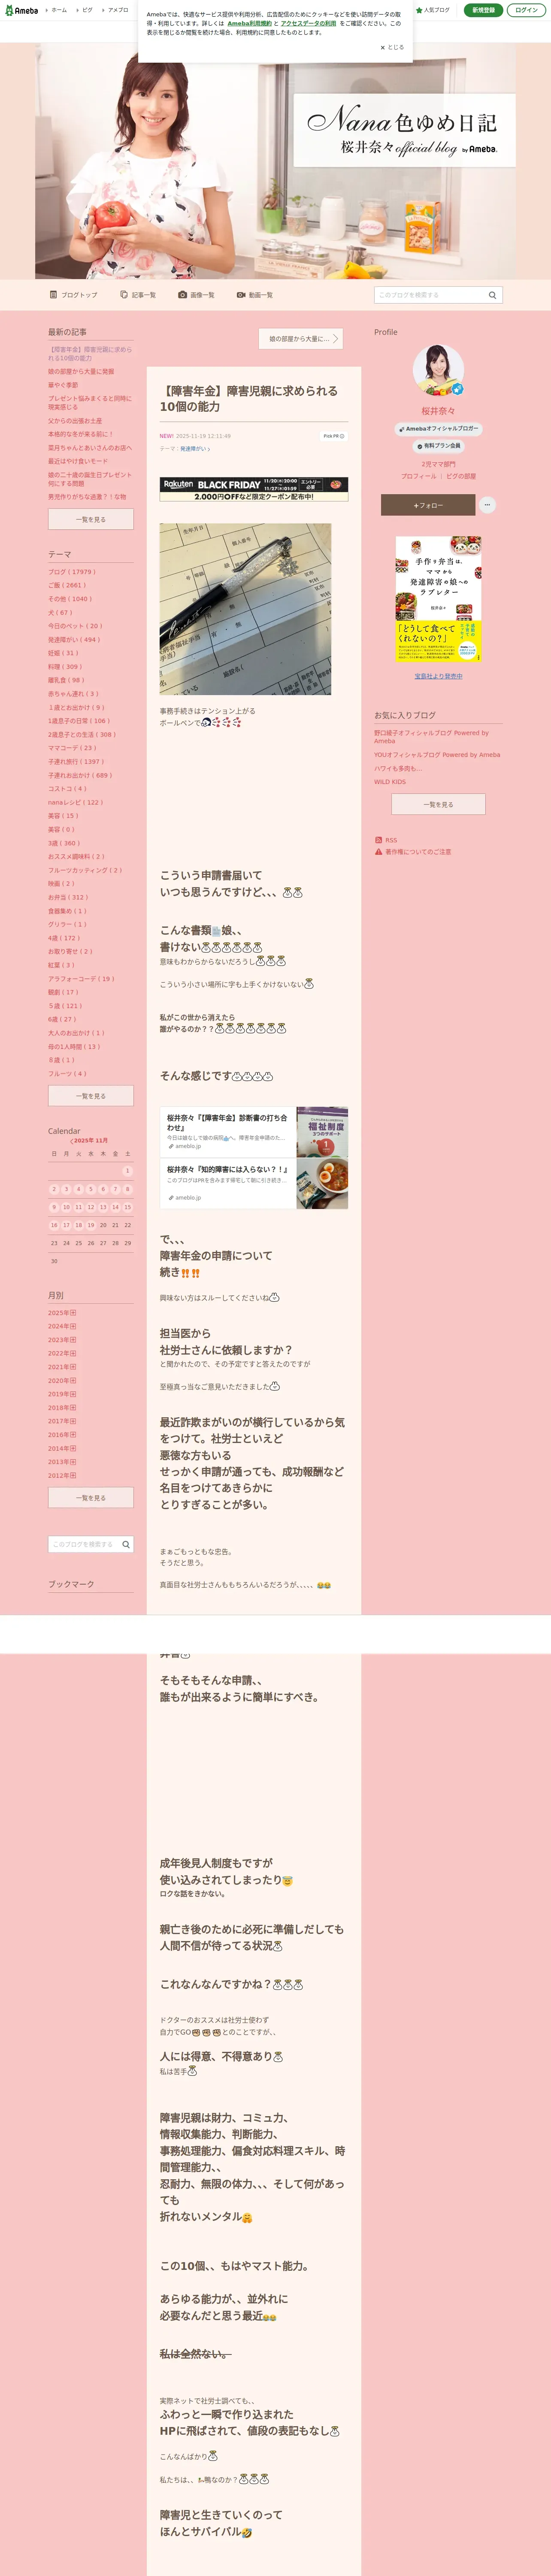Click the Amebaオフィシャルブロガー badge

tap(438, 429)
